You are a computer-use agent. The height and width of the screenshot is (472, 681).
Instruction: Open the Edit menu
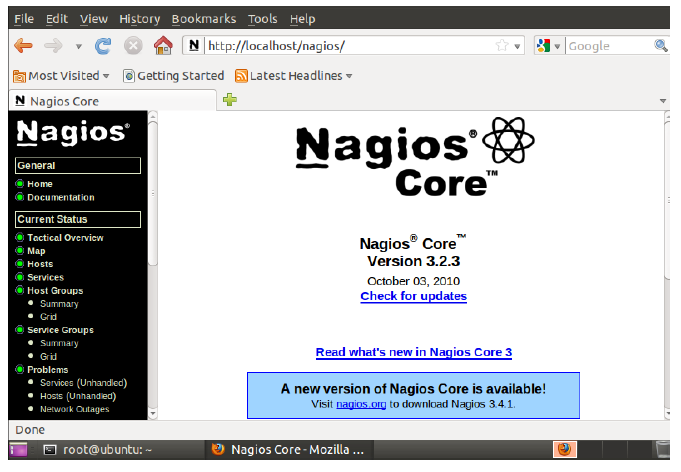(x=57, y=19)
